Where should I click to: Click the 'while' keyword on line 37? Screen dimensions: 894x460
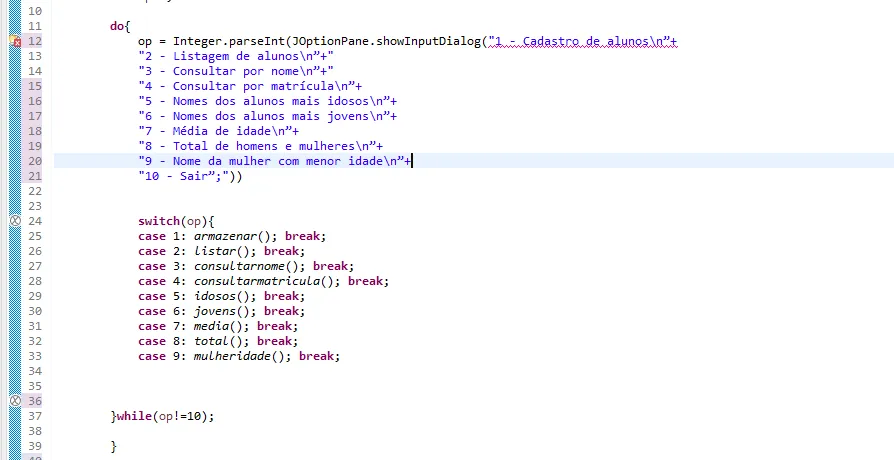[134, 416]
